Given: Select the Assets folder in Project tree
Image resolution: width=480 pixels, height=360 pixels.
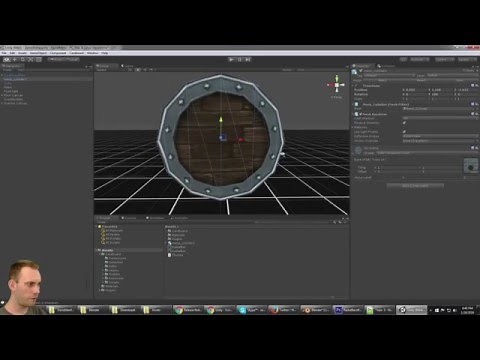Looking at the screenshot, I should click(107, 250).
